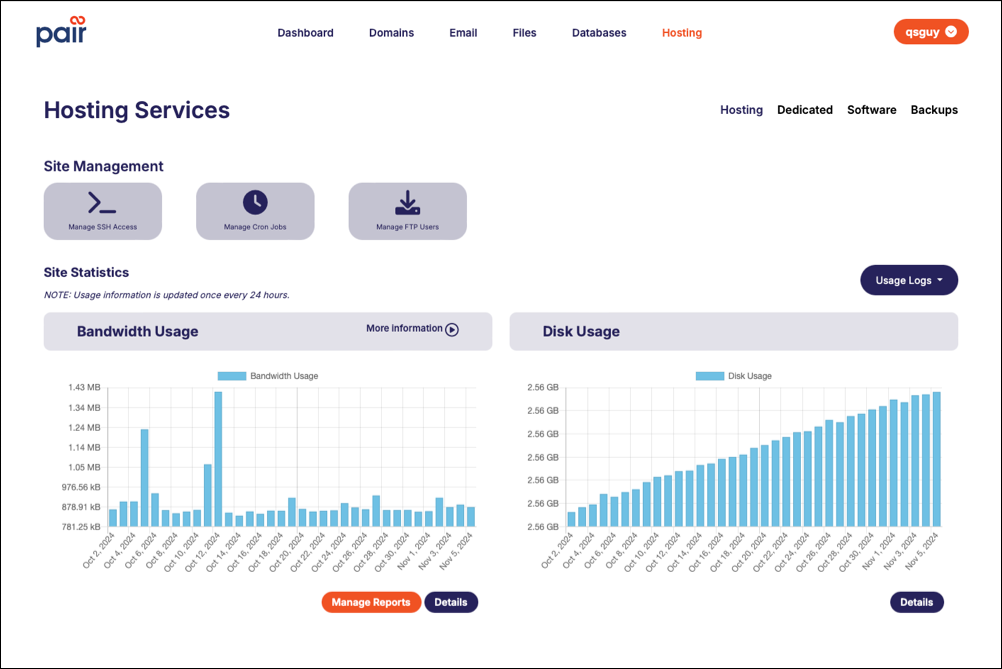
Task: Click the Manage Reports button
Action: click(x=371, y=602)
